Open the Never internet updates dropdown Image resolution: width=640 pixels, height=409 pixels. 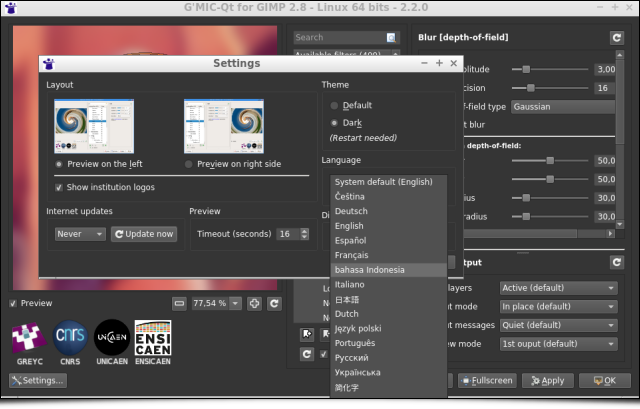pos(80,234)
